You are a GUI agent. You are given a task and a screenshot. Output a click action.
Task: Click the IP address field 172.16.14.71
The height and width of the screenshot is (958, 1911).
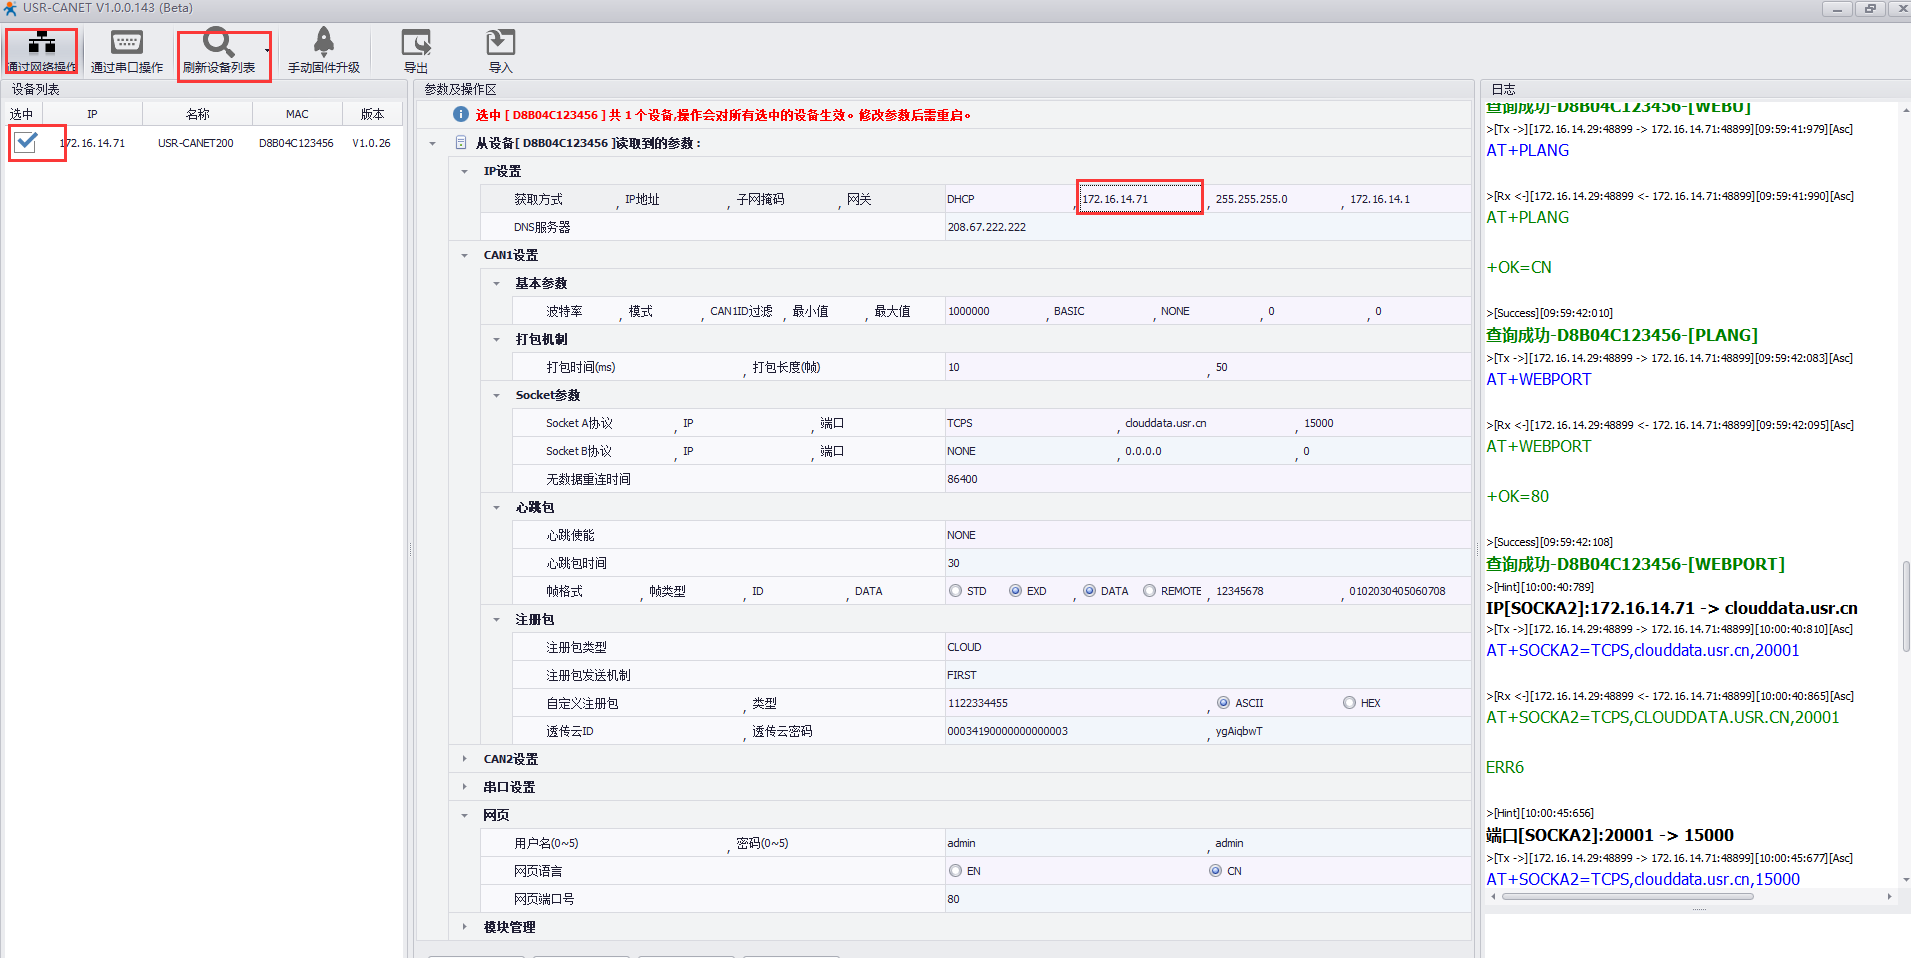click(1139, 199)
